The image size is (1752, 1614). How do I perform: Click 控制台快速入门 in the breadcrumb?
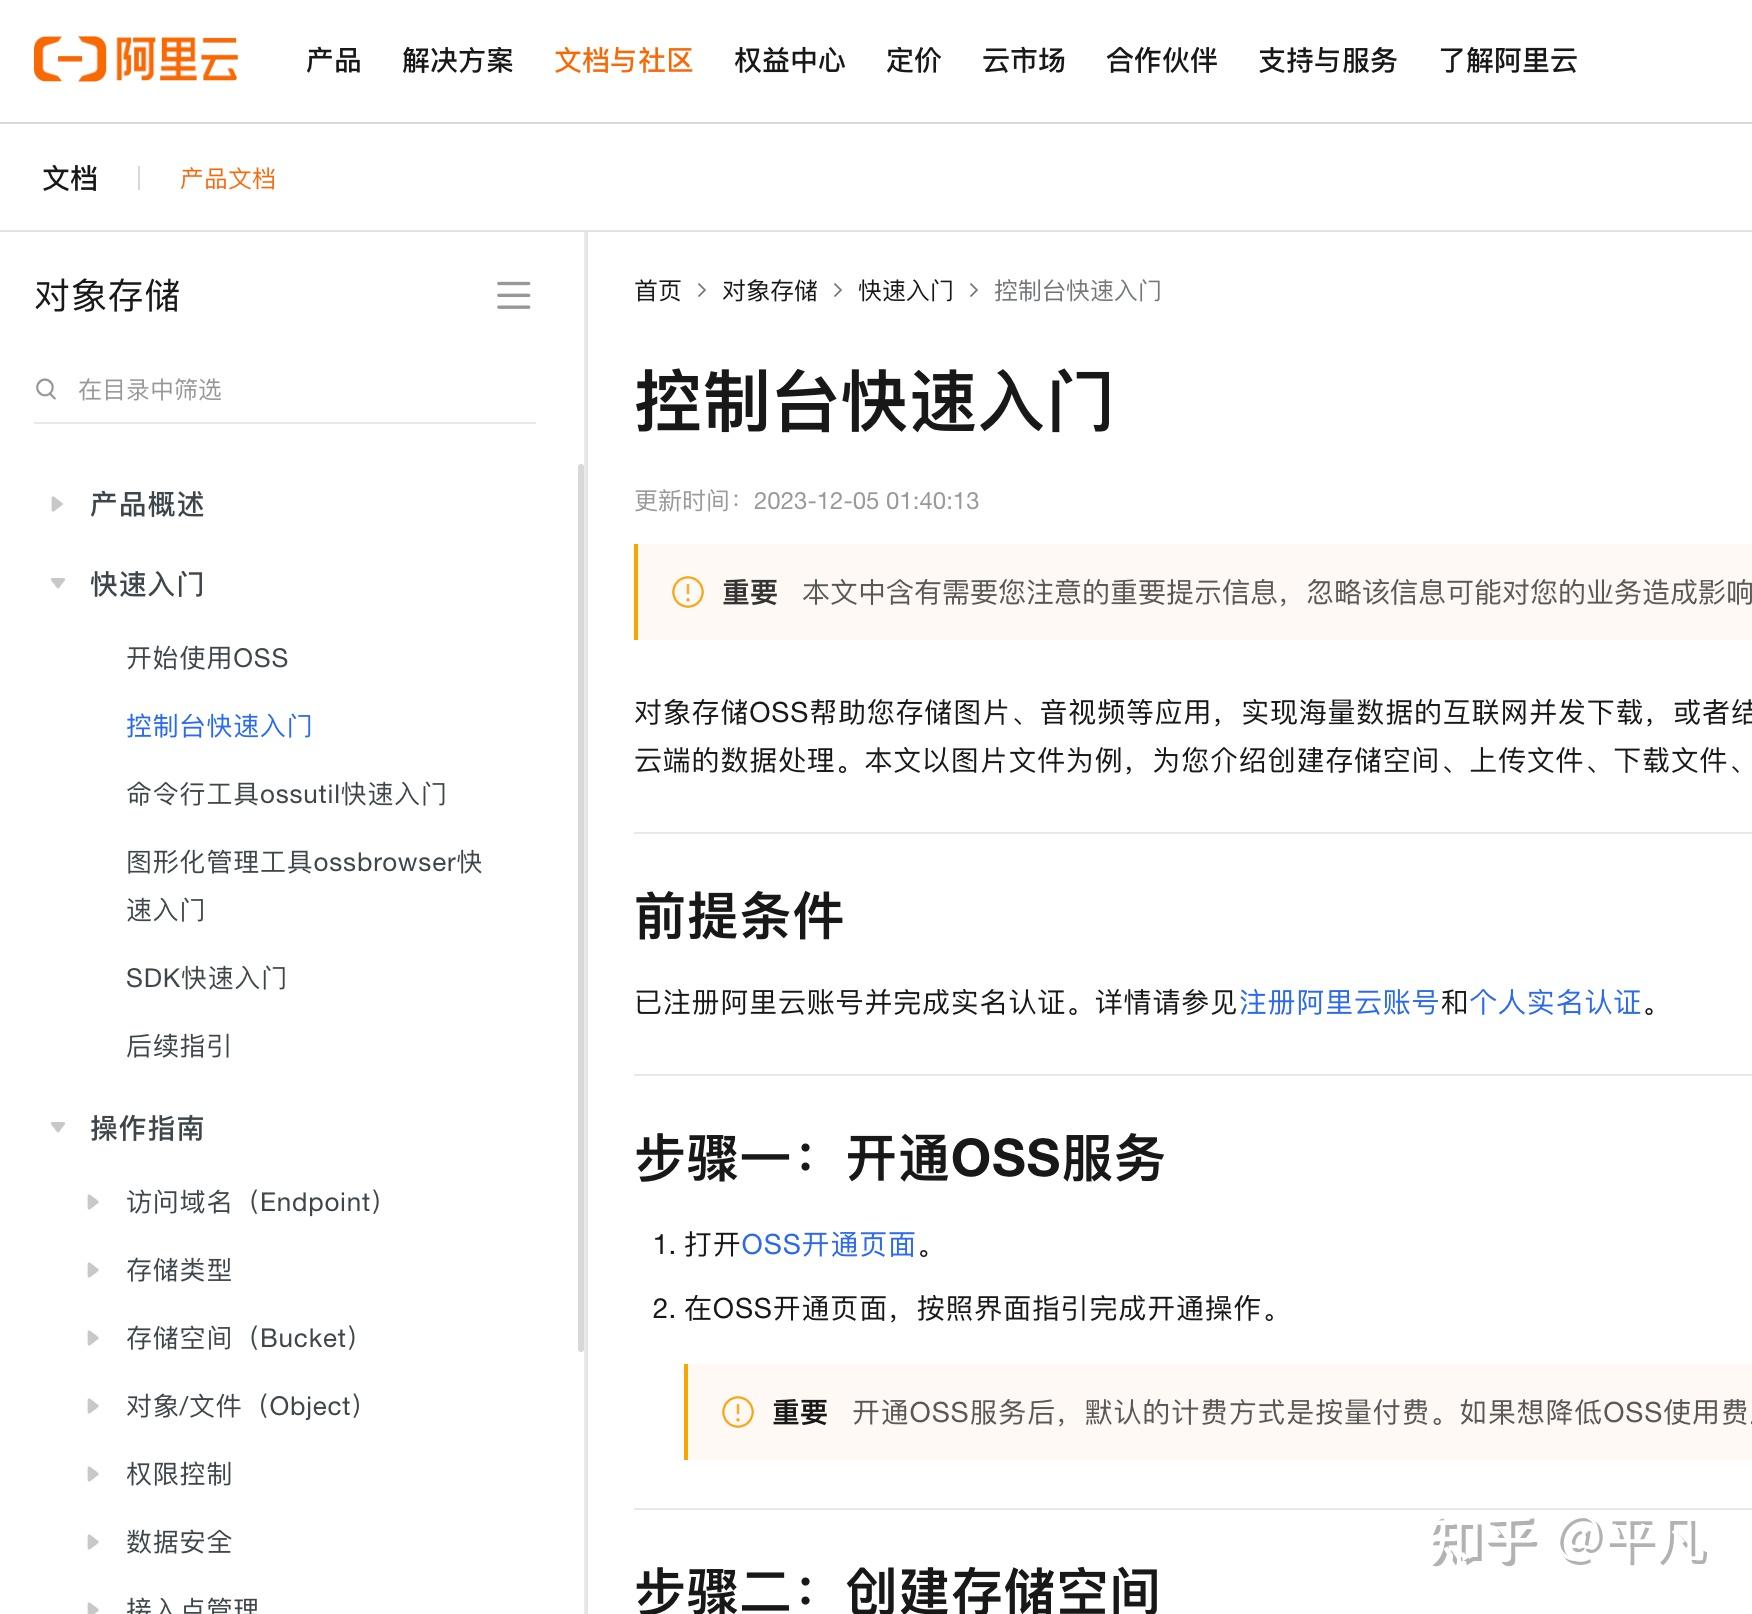(x=1078, y=290)
